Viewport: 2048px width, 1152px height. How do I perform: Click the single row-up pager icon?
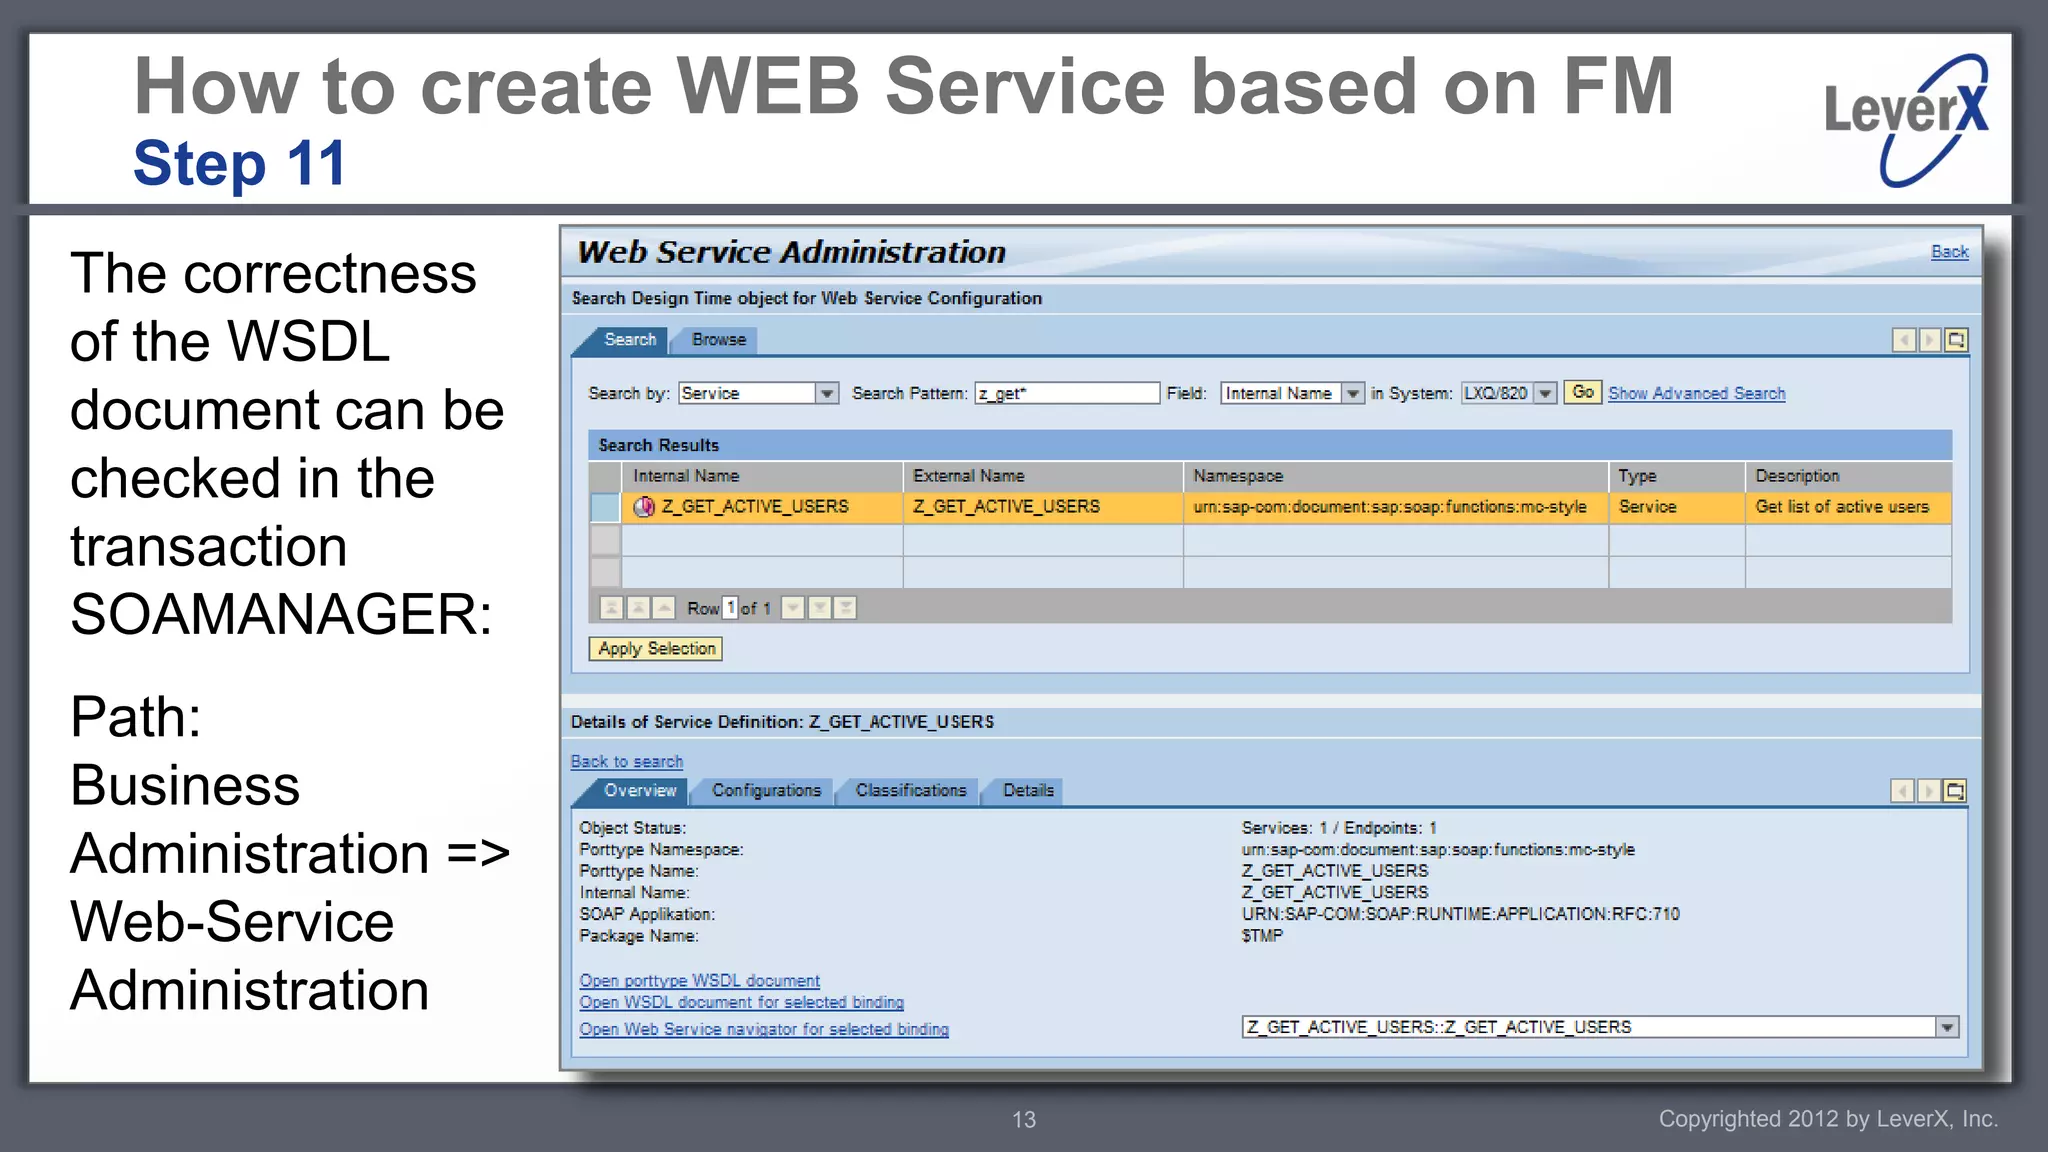pos(663,608)
